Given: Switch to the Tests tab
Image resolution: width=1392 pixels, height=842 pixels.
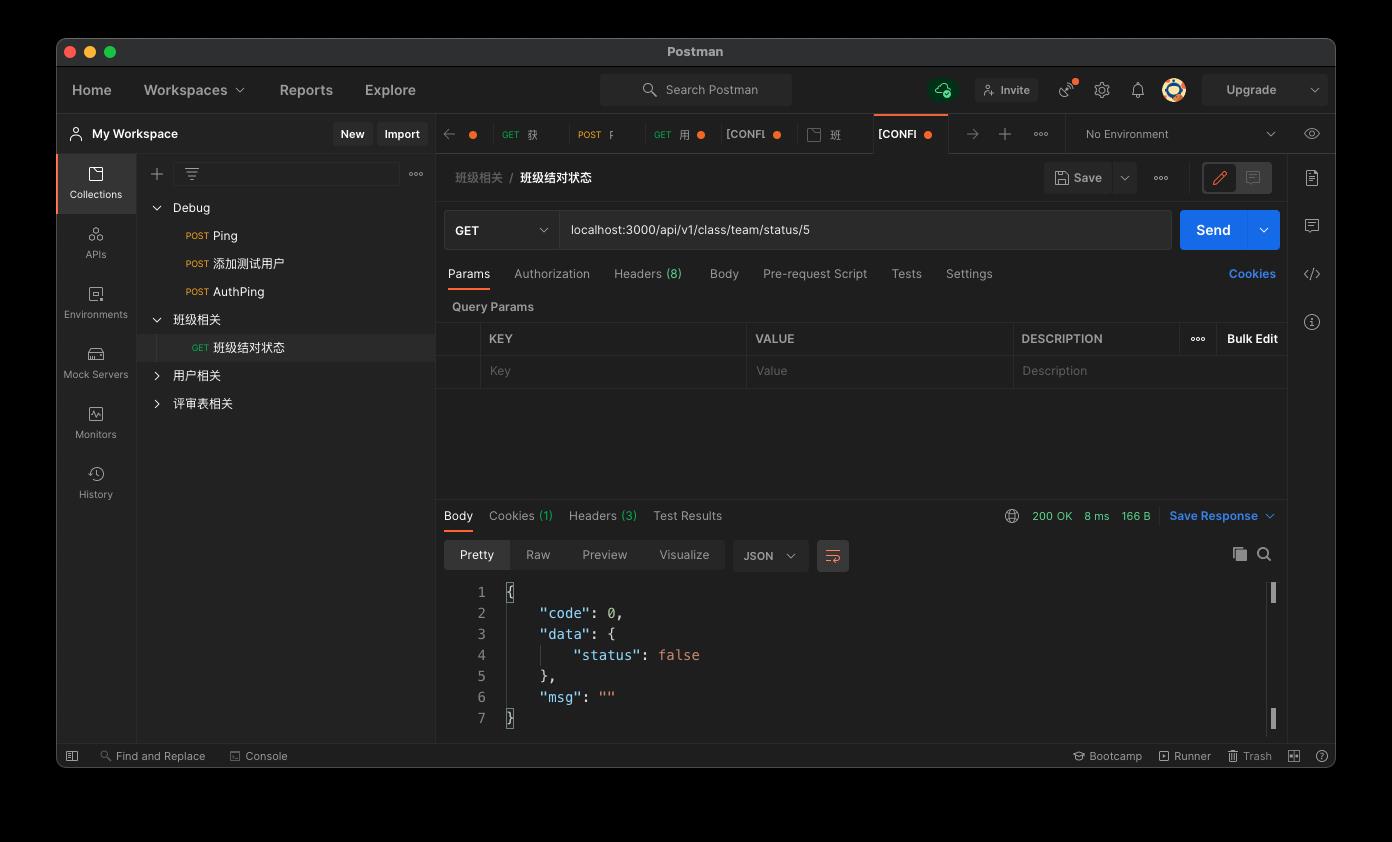Looking at the screenshot, I should tap(907, 274).
